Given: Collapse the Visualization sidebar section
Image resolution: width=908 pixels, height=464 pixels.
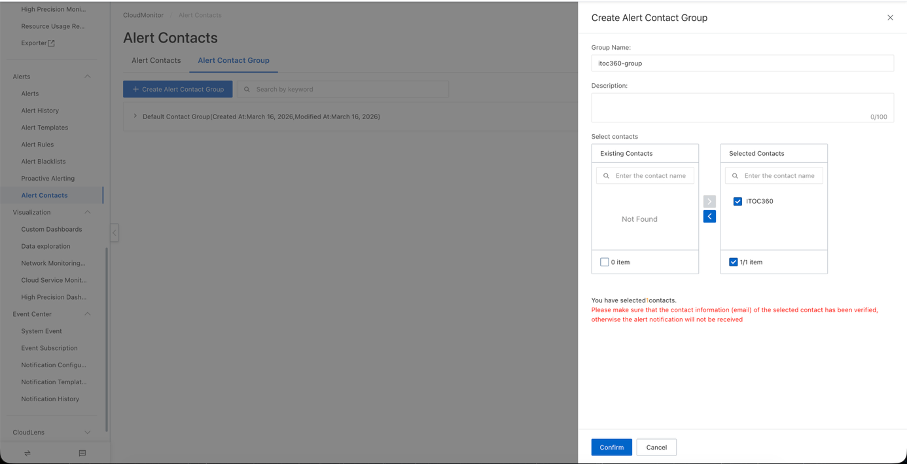Looking at the screenshot, I should [x=88, y=212].
